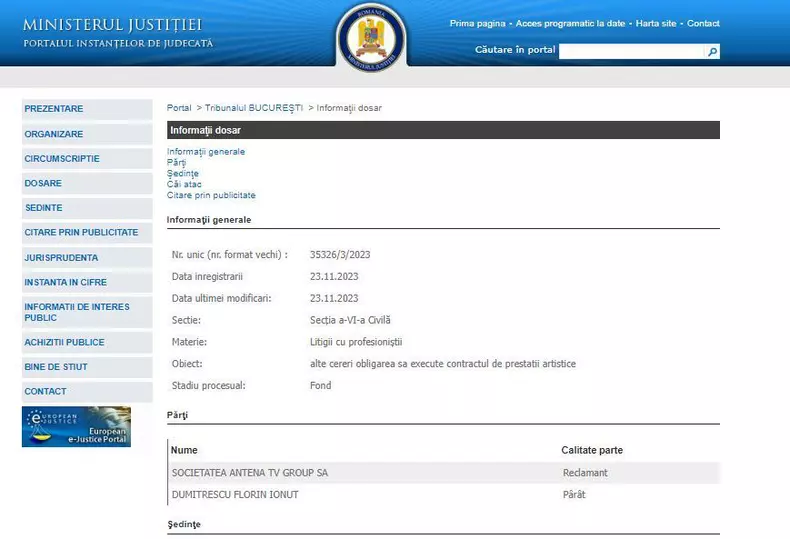The width and height of the screenshot is (790, 539).
Task: Open BINE DE STIUT sidebar item
Action: pyautogui.click(x=87, y=367)
